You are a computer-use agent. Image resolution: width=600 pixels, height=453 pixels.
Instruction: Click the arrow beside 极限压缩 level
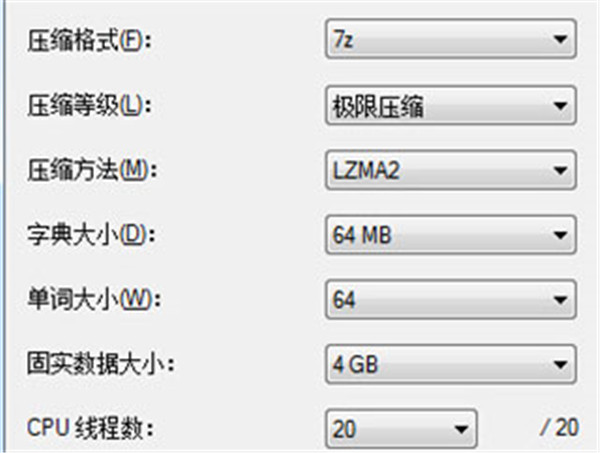coord(561,106)
